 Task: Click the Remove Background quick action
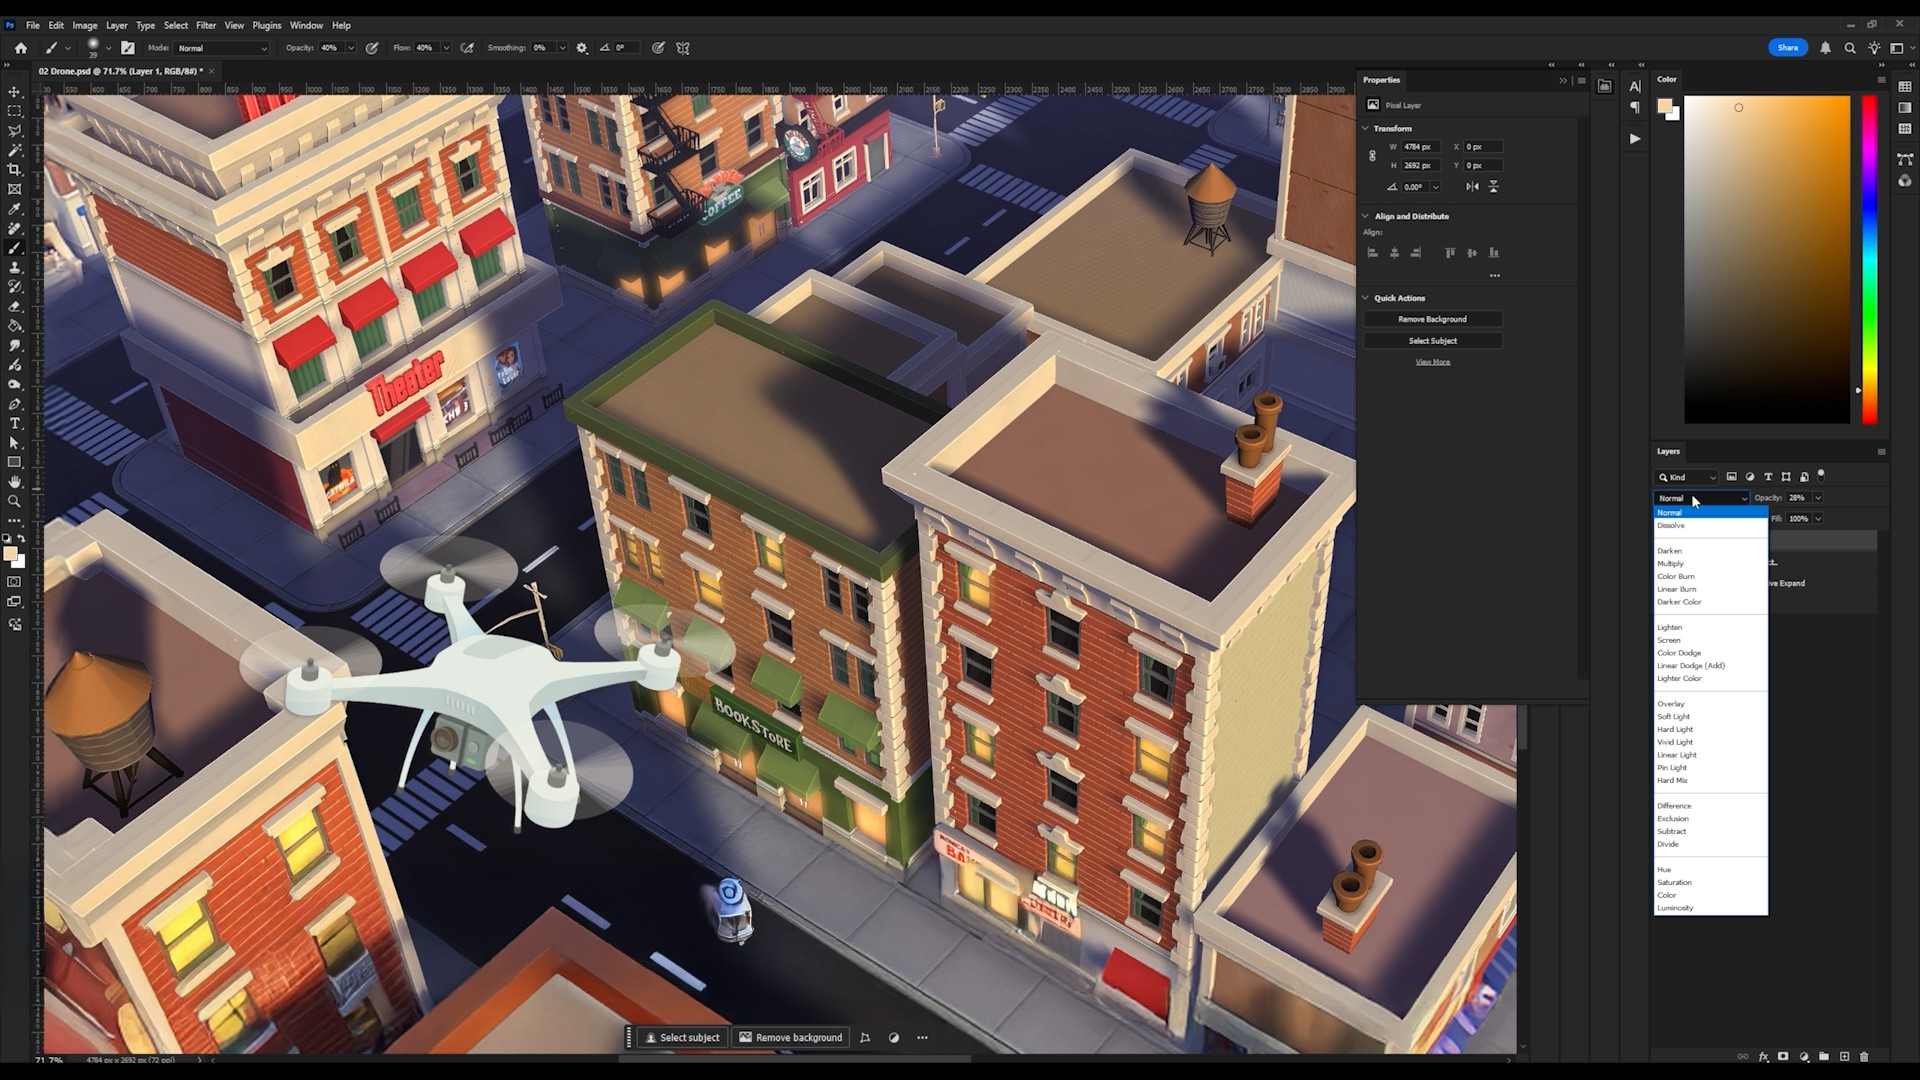pos(1432,319)
